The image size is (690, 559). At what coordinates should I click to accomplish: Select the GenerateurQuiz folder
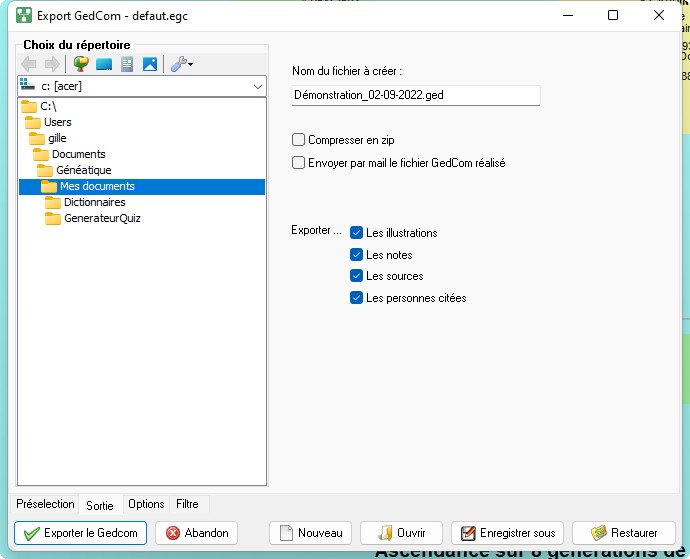93,218
